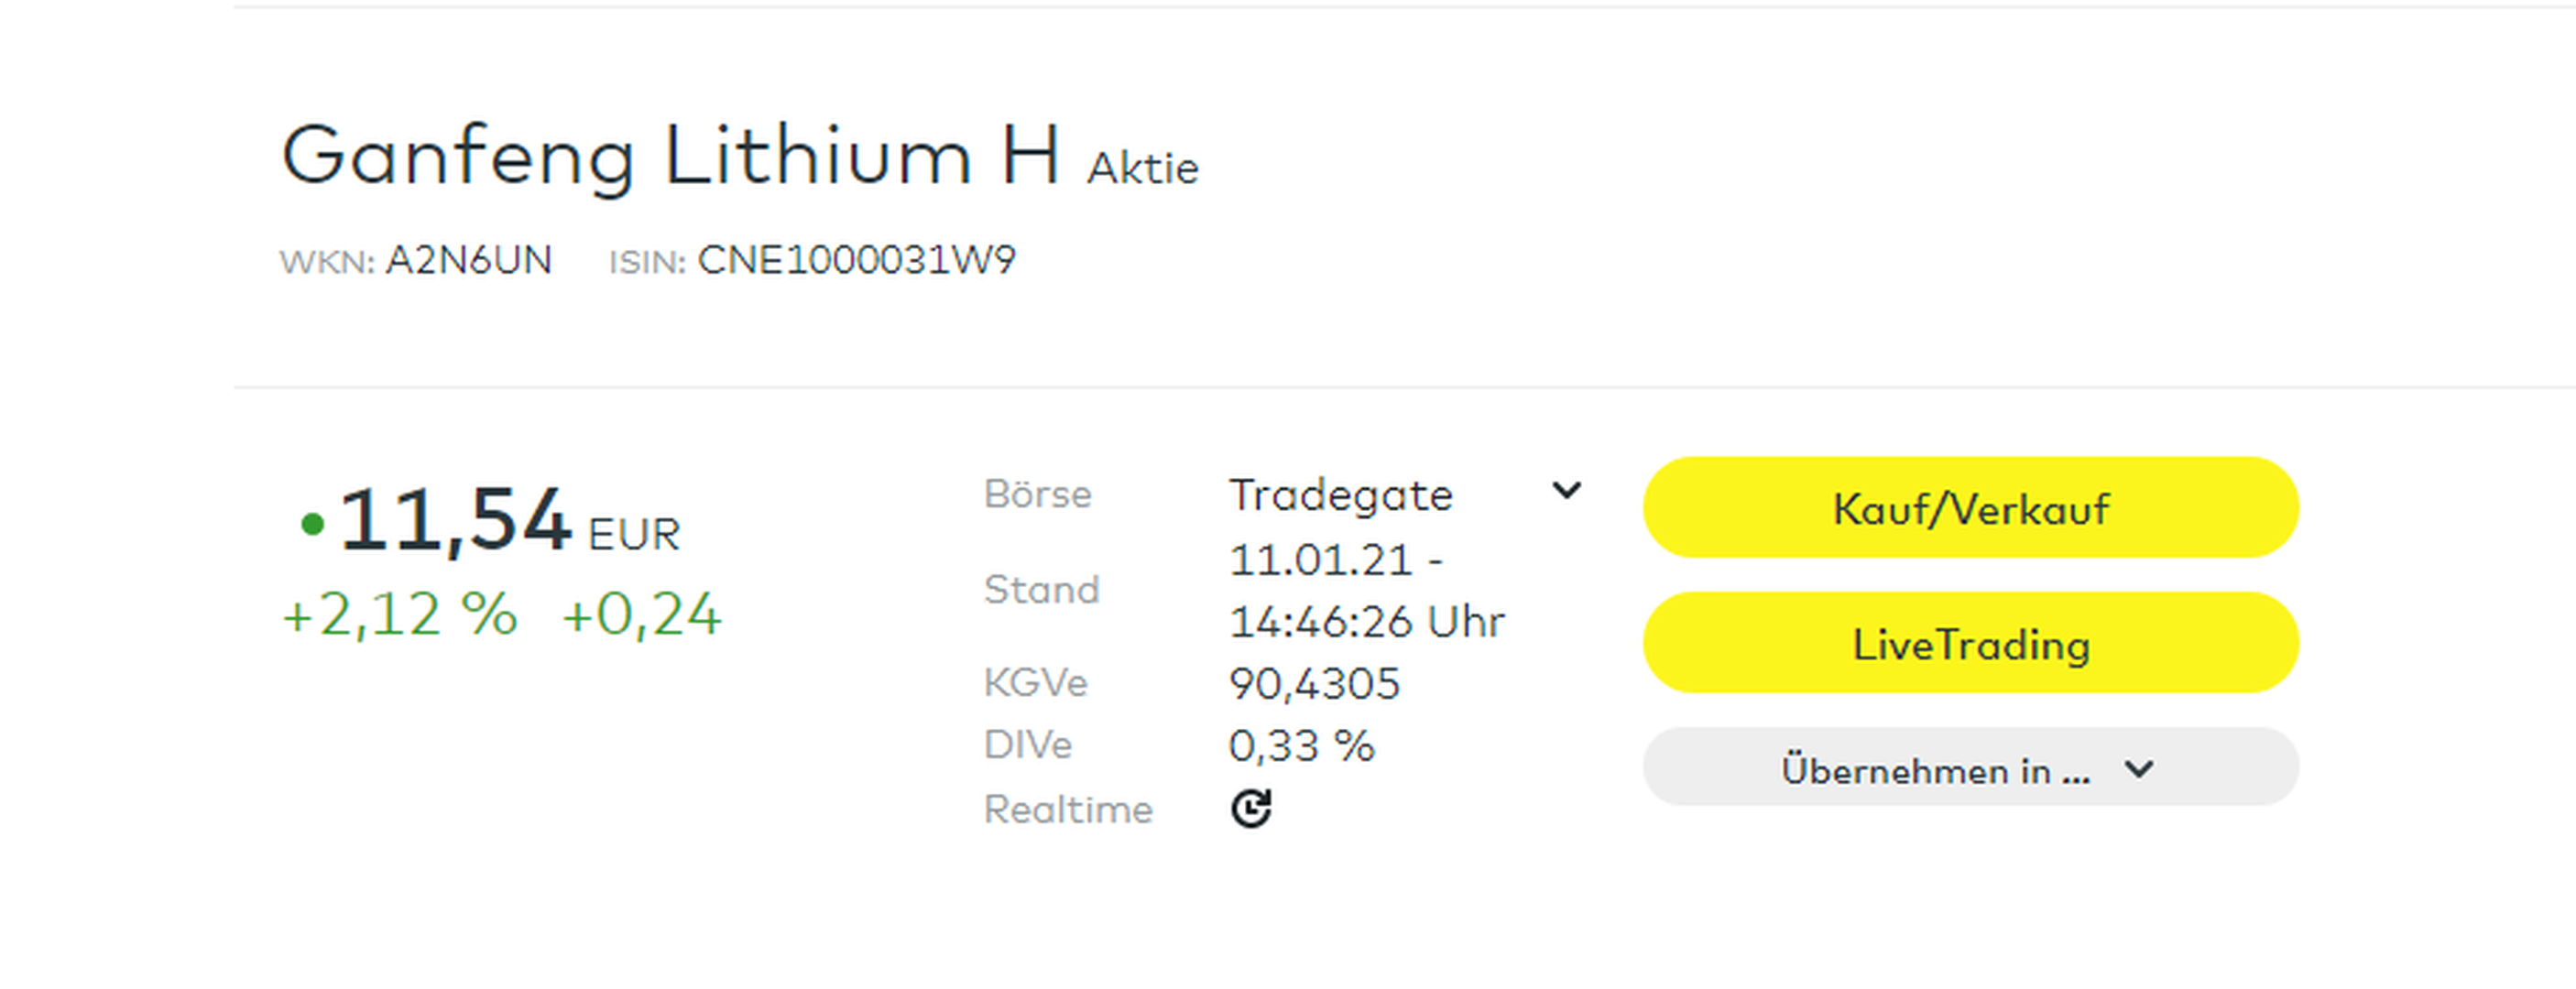Click the +0,24 absolute change value
The height and width of the screenshot is (989, 2576).
(641, 613)
